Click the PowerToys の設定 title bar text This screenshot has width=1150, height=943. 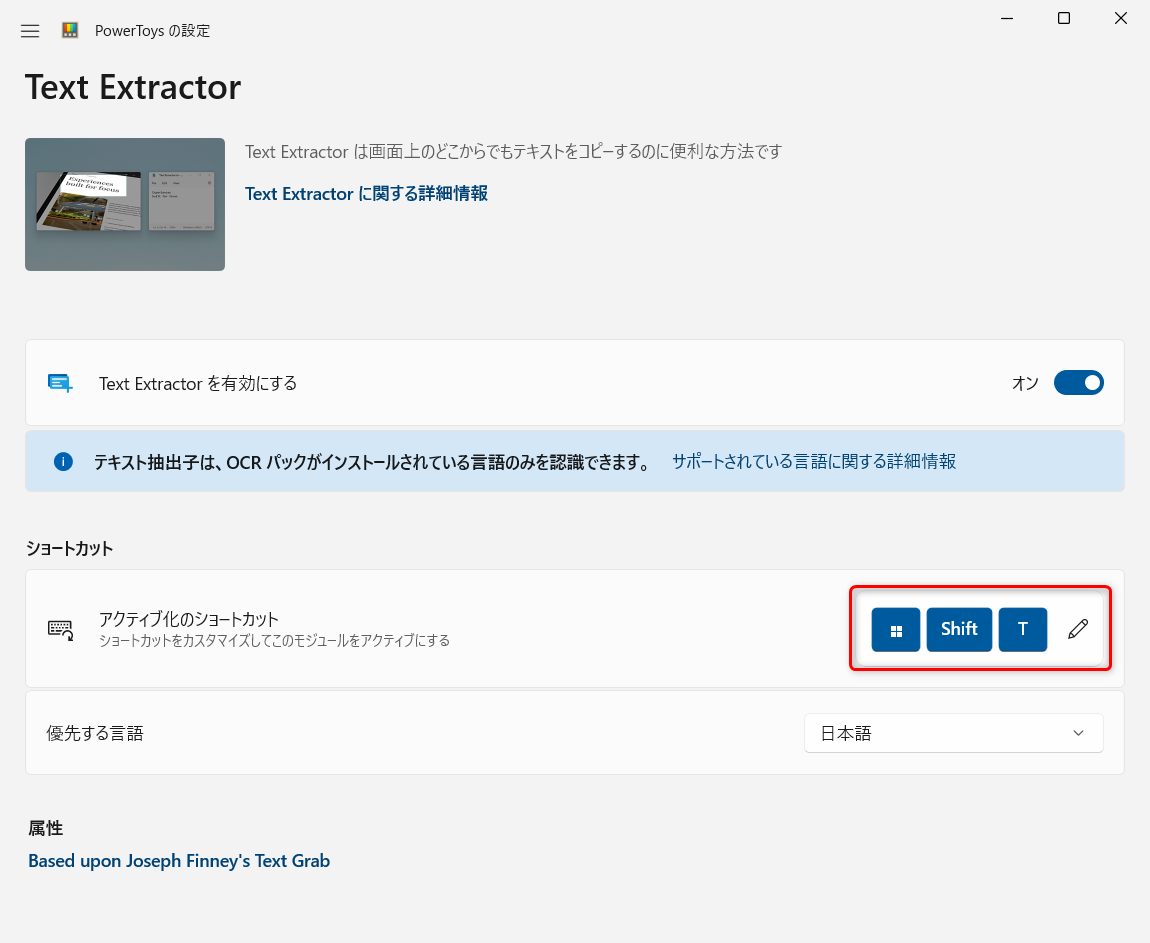click(x=153, y=30)
